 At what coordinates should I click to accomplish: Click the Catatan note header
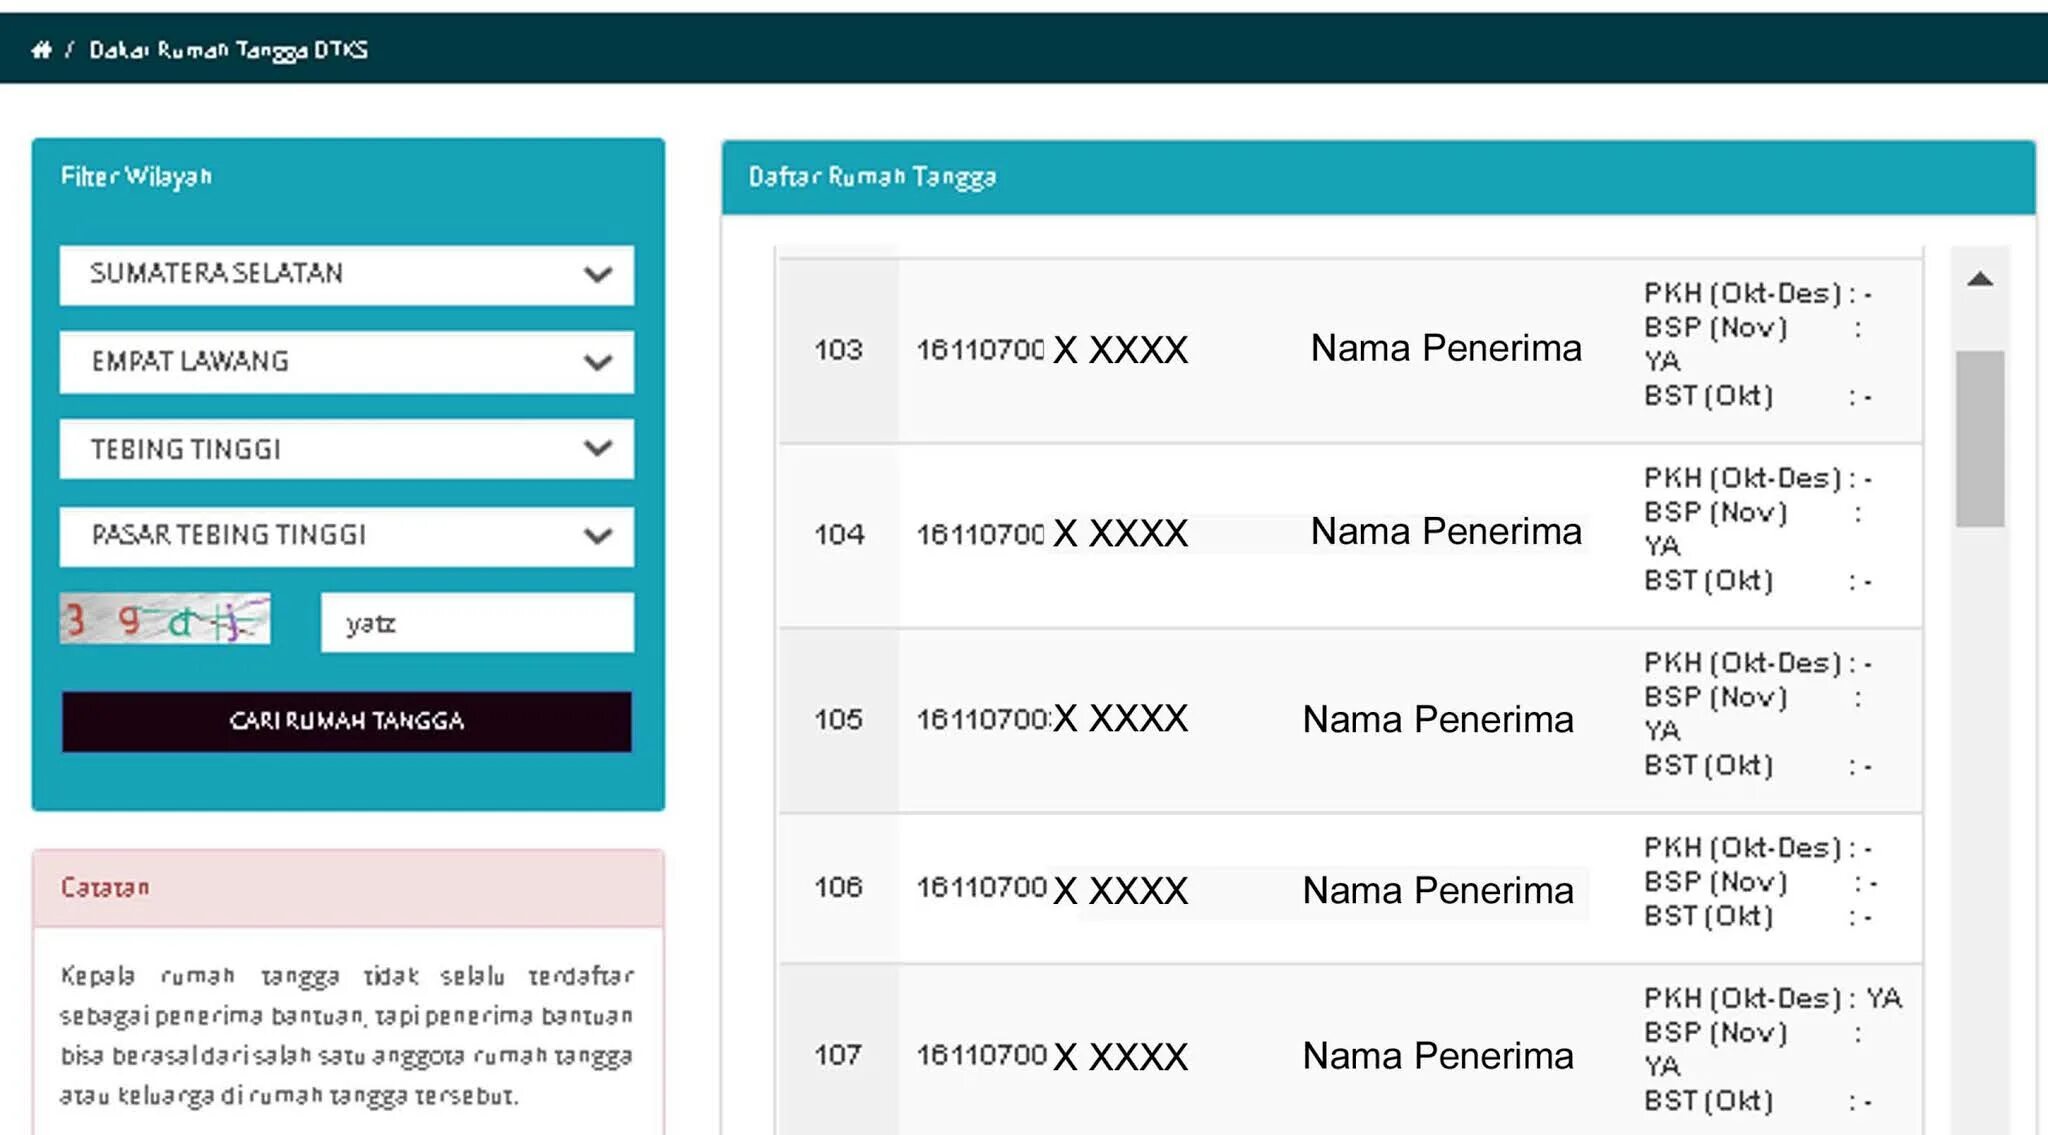point(105,887)
